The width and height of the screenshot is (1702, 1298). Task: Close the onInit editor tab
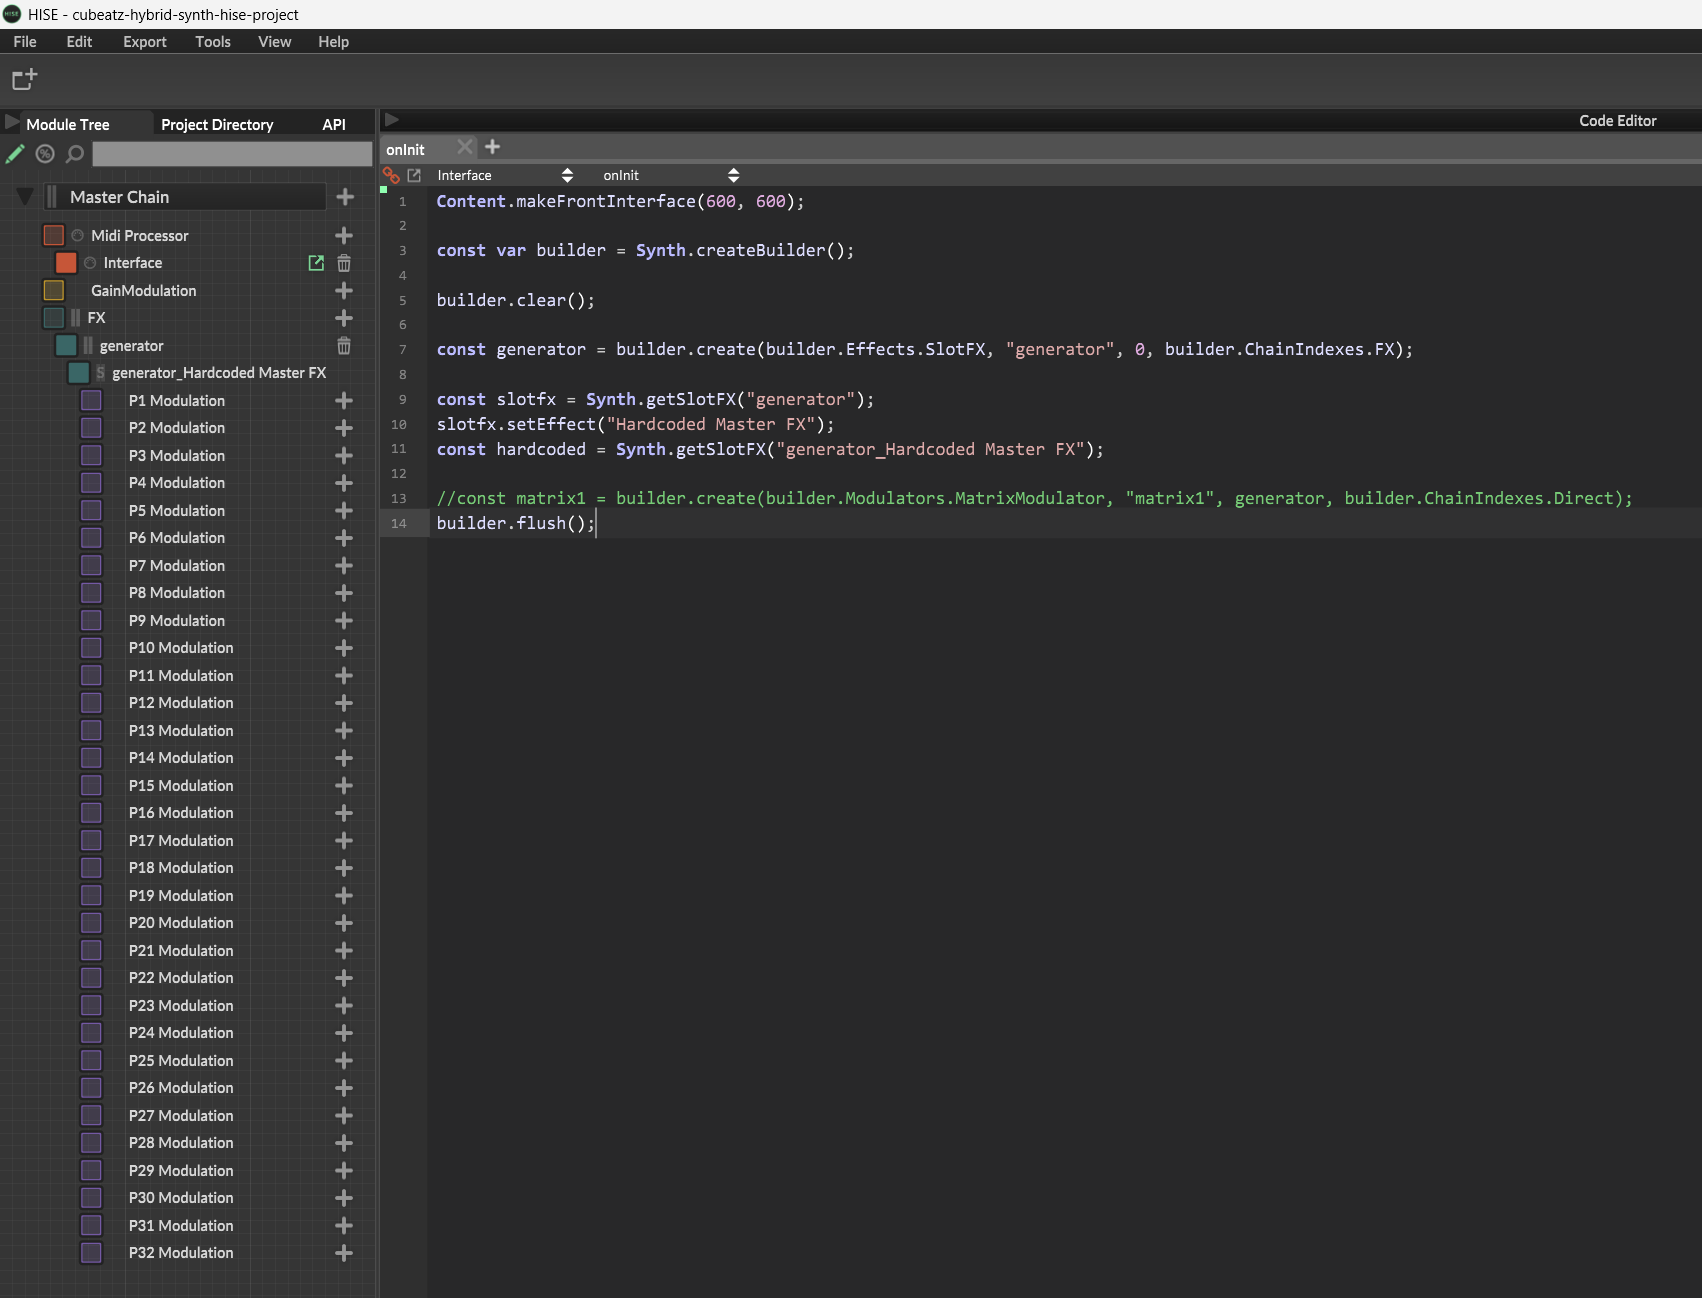click(464, 148)
